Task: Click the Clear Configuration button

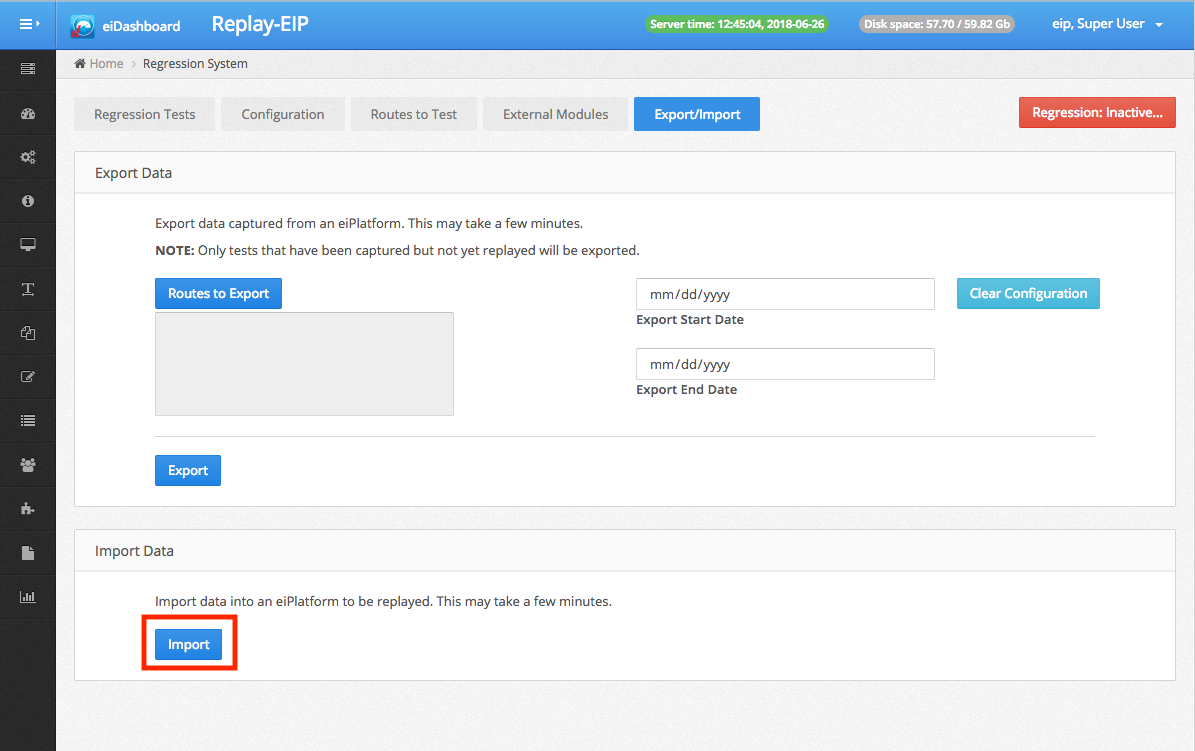Action: (x=1028, y=294)
